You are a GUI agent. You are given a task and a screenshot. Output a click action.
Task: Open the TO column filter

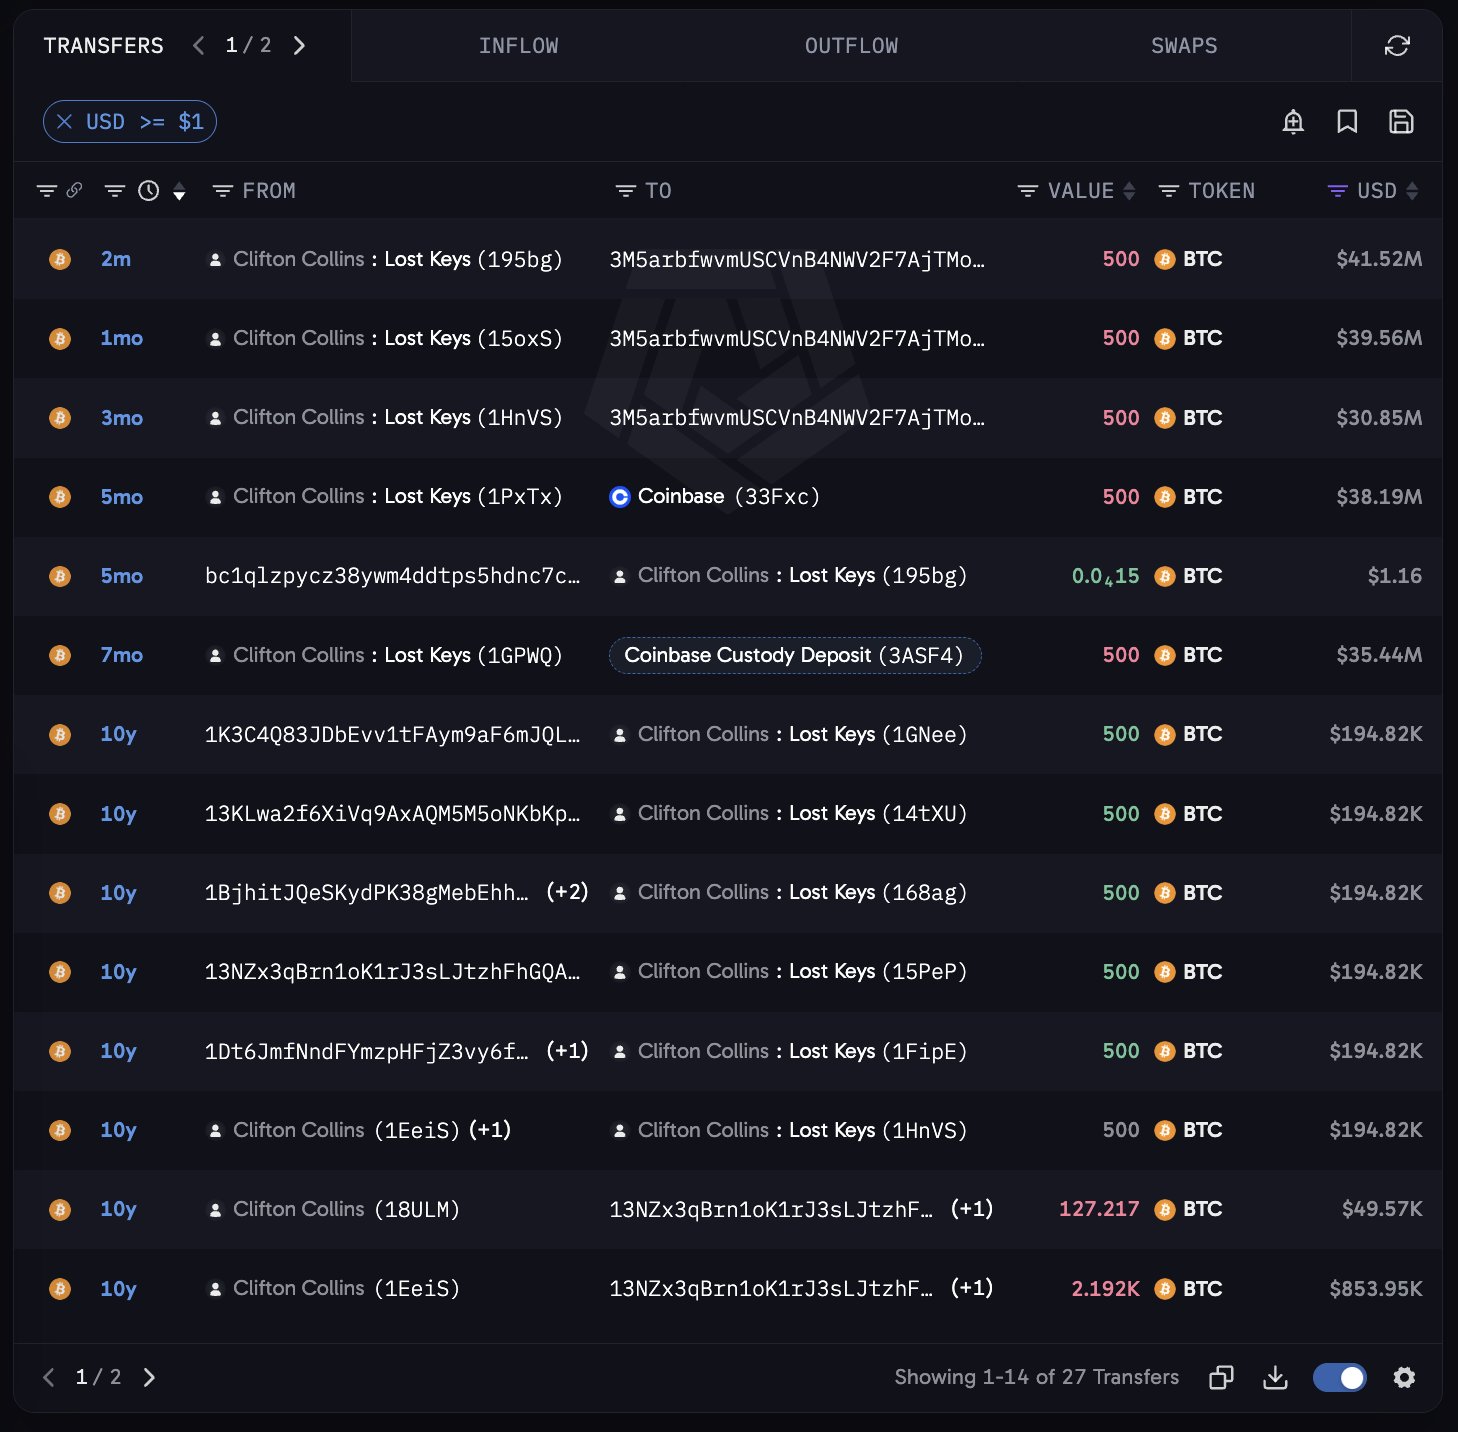pos(625,191)
